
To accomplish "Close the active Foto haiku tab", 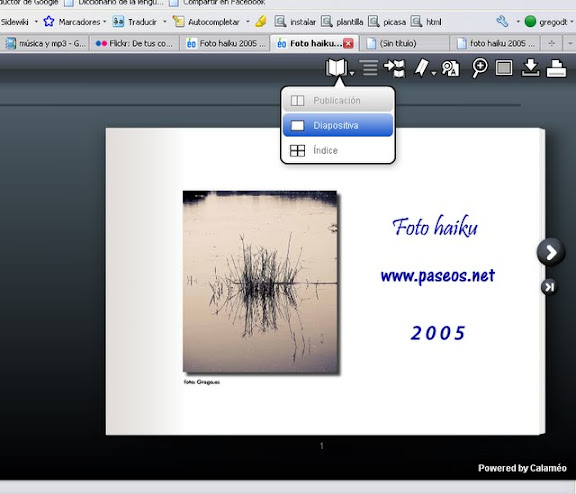I will (348, 43).
